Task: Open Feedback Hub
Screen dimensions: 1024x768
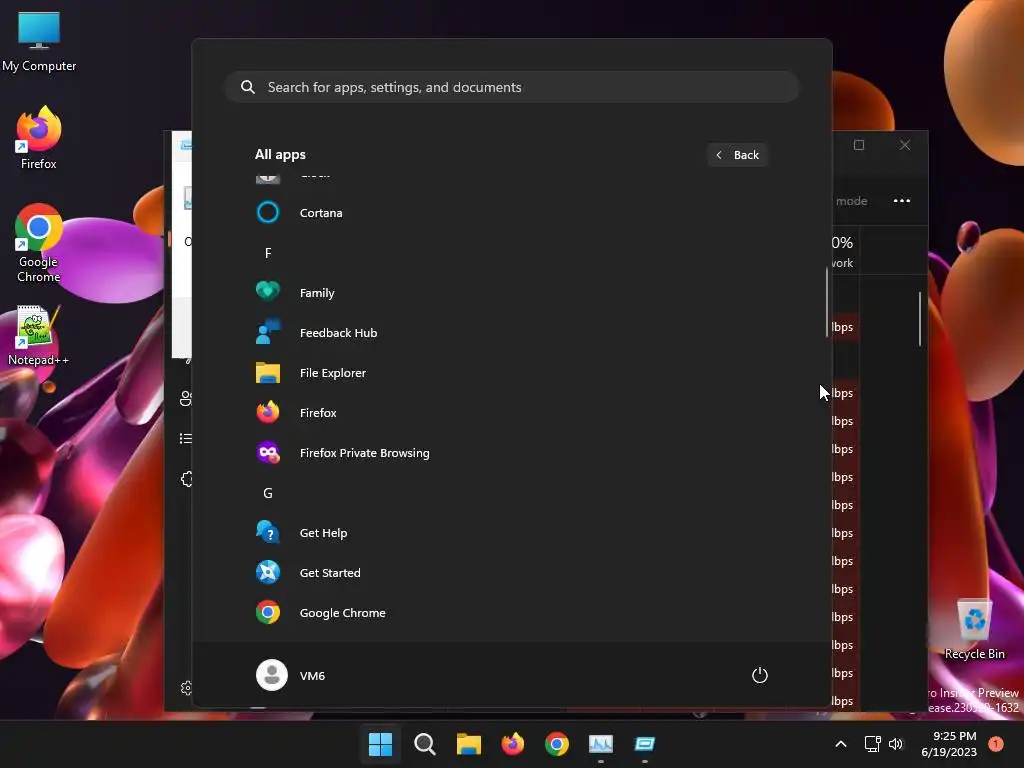Action: (512, 333)
